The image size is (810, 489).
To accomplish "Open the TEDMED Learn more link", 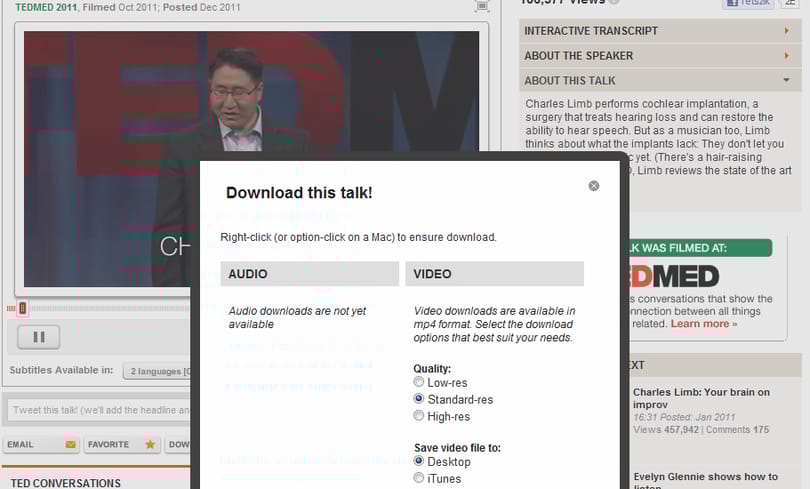I will click(704, 324).
